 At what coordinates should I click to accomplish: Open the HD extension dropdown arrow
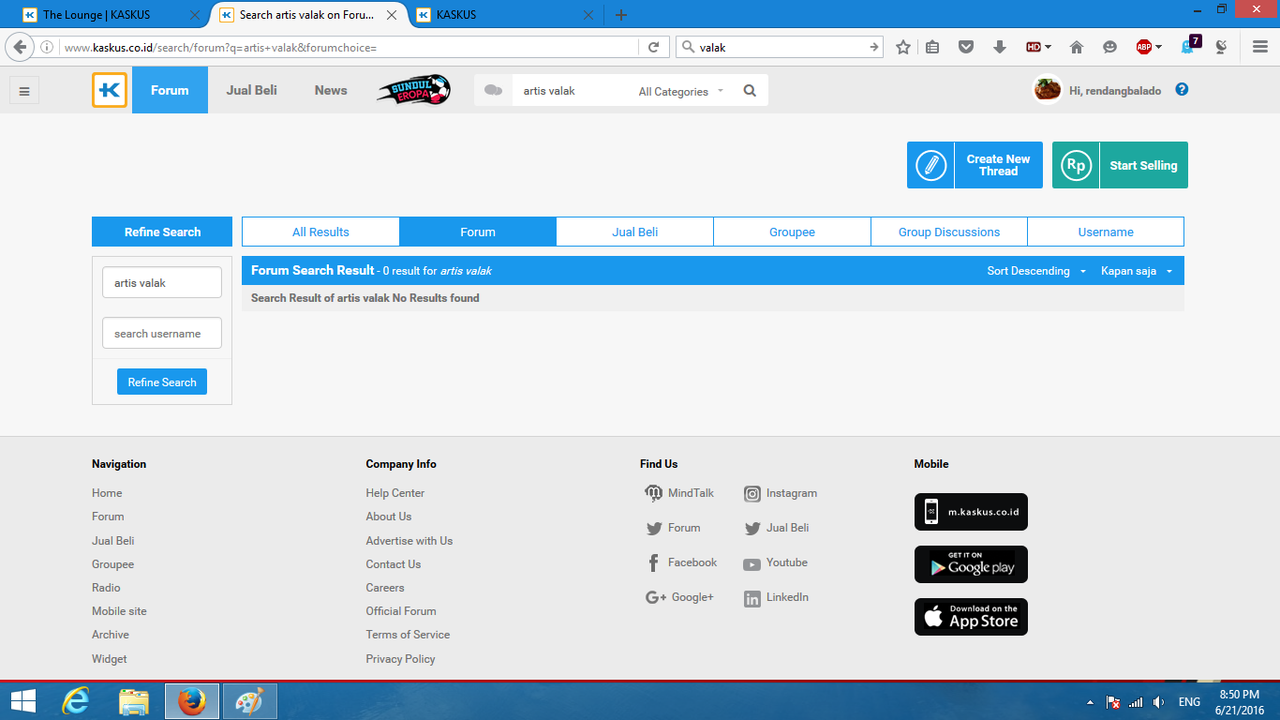pyautogui.click(x=1048, y=47)
